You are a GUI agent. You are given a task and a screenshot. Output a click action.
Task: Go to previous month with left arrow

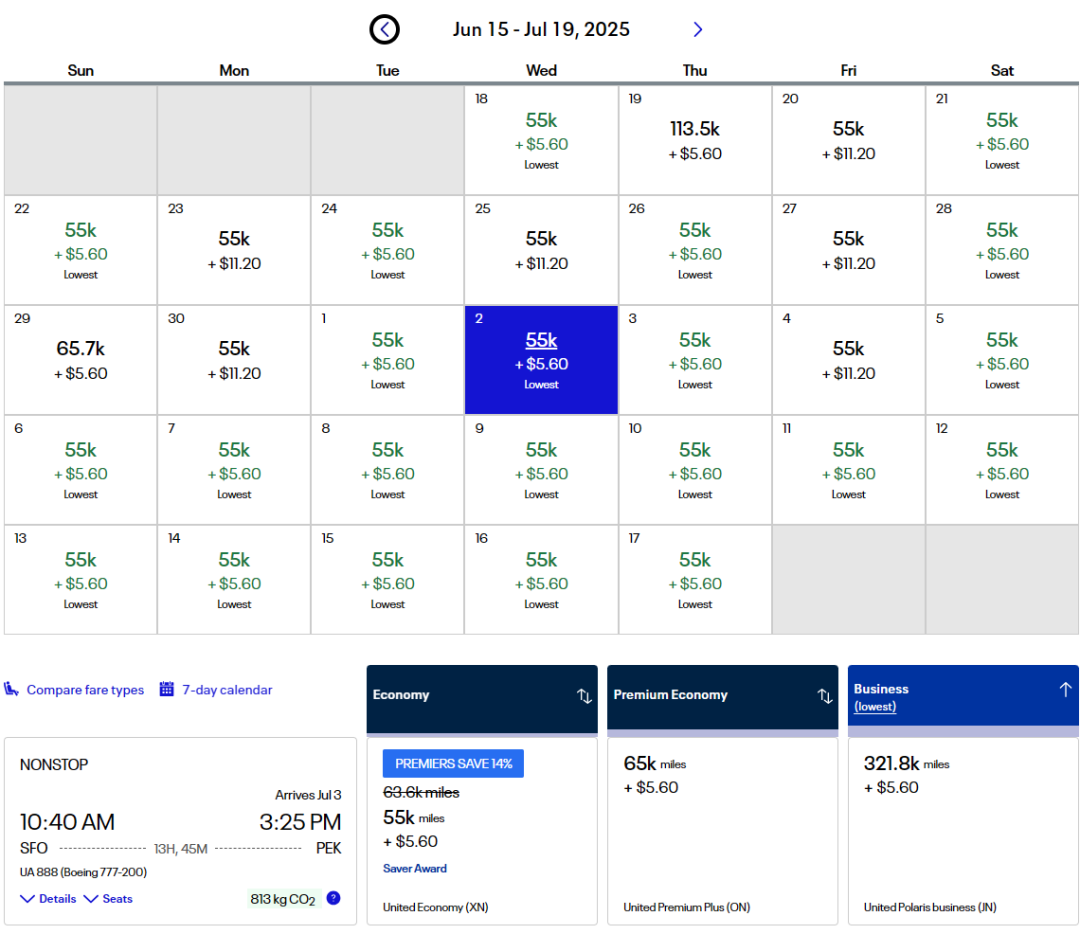point(384,30)
